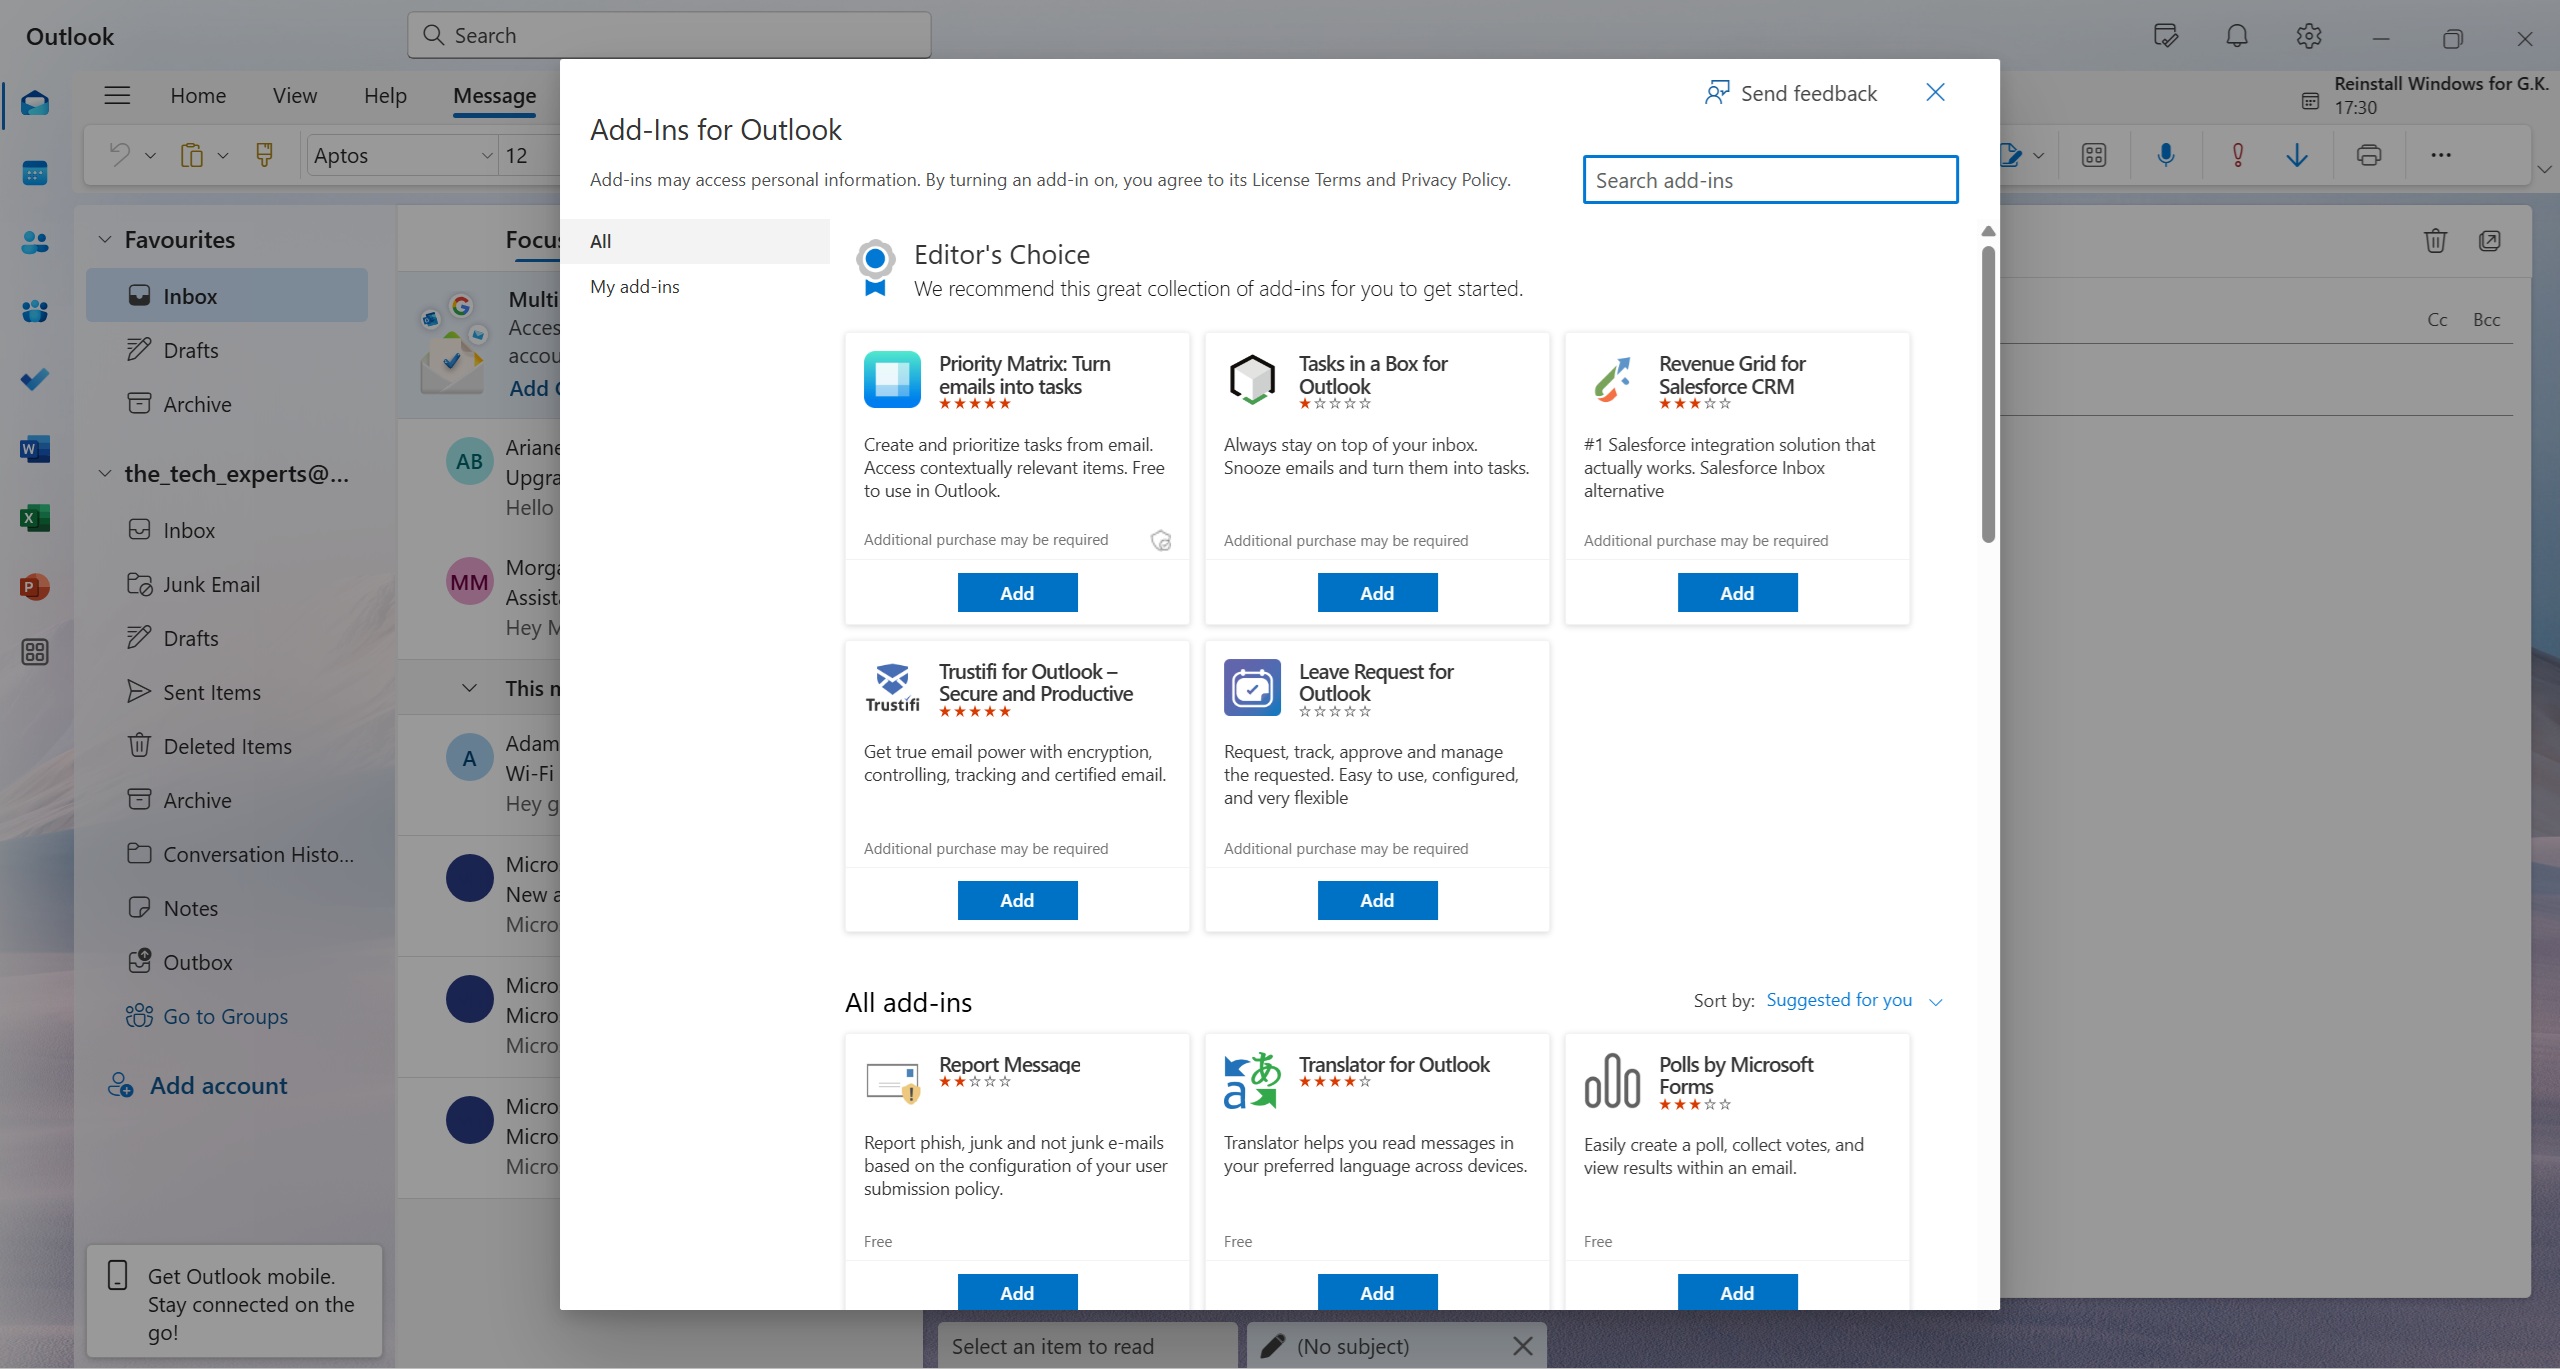The width and height of the screenshot is (2560, 1369).
Task: Mark message as high importance
Action: (2236, 154)
